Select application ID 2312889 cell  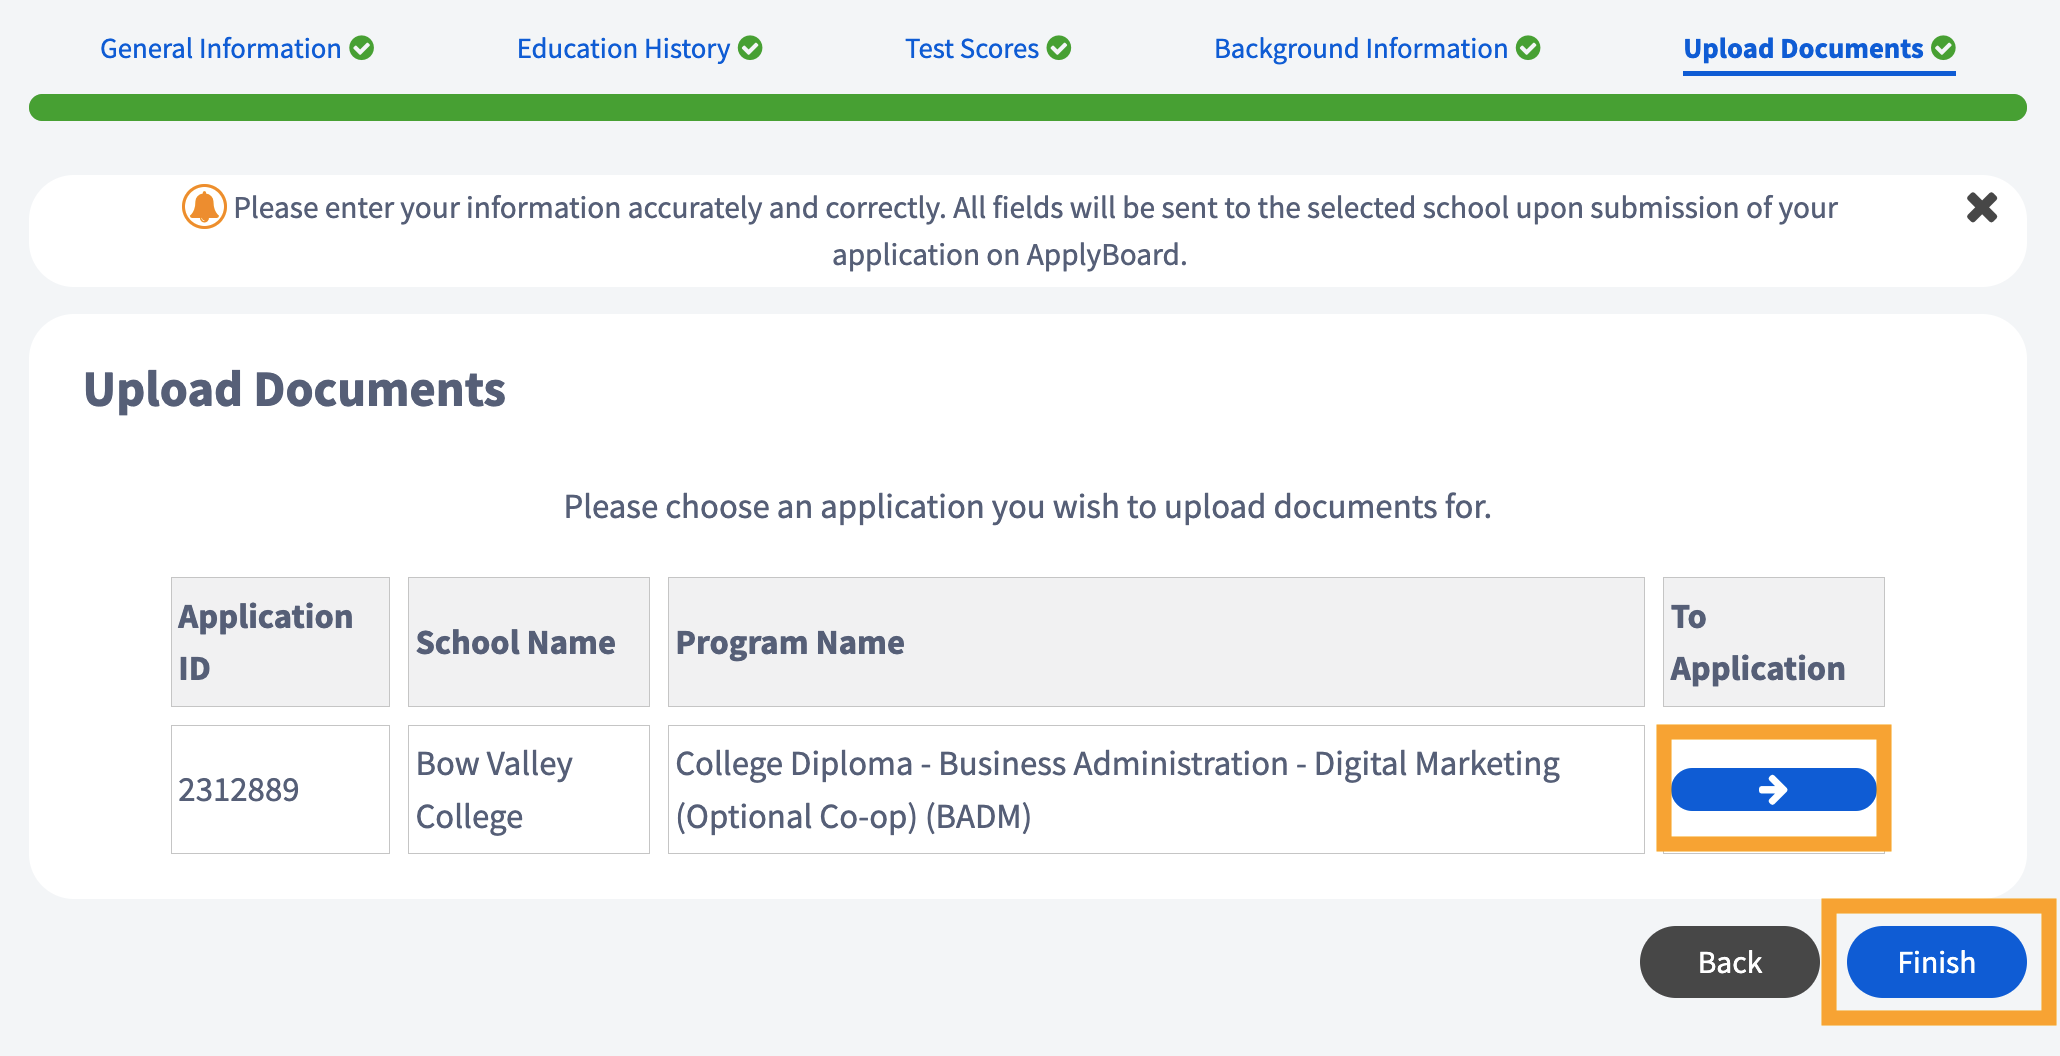[x=280, y=789]
